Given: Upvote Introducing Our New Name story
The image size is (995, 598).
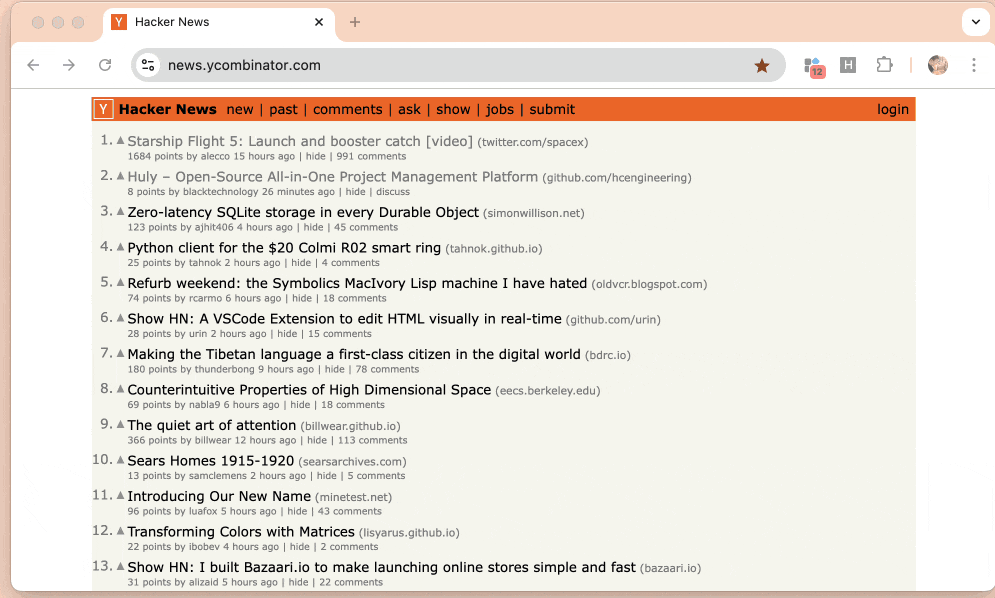Looking at the screenshot, I should point(121,496).
